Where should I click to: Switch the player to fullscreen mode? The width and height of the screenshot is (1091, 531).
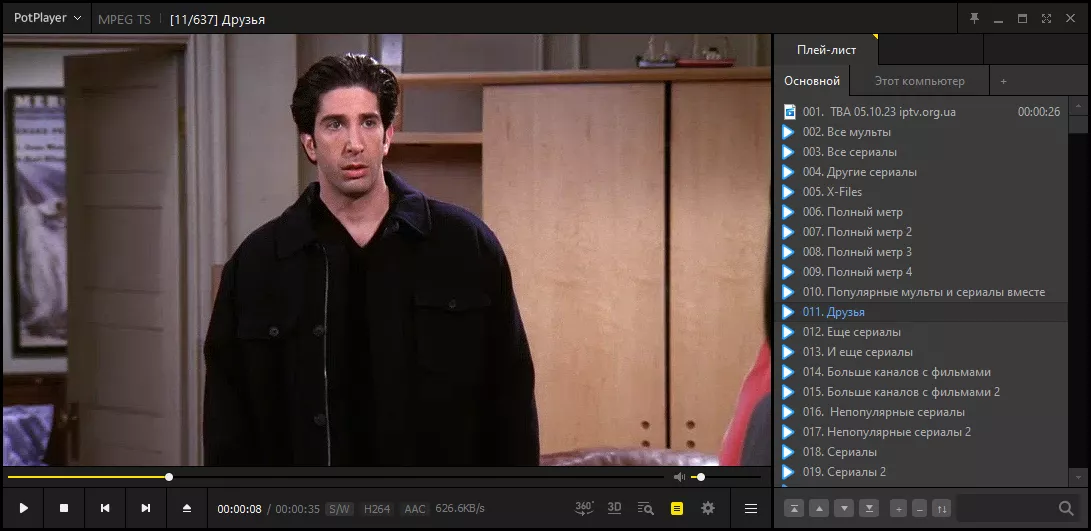[x=1046, y=18]
